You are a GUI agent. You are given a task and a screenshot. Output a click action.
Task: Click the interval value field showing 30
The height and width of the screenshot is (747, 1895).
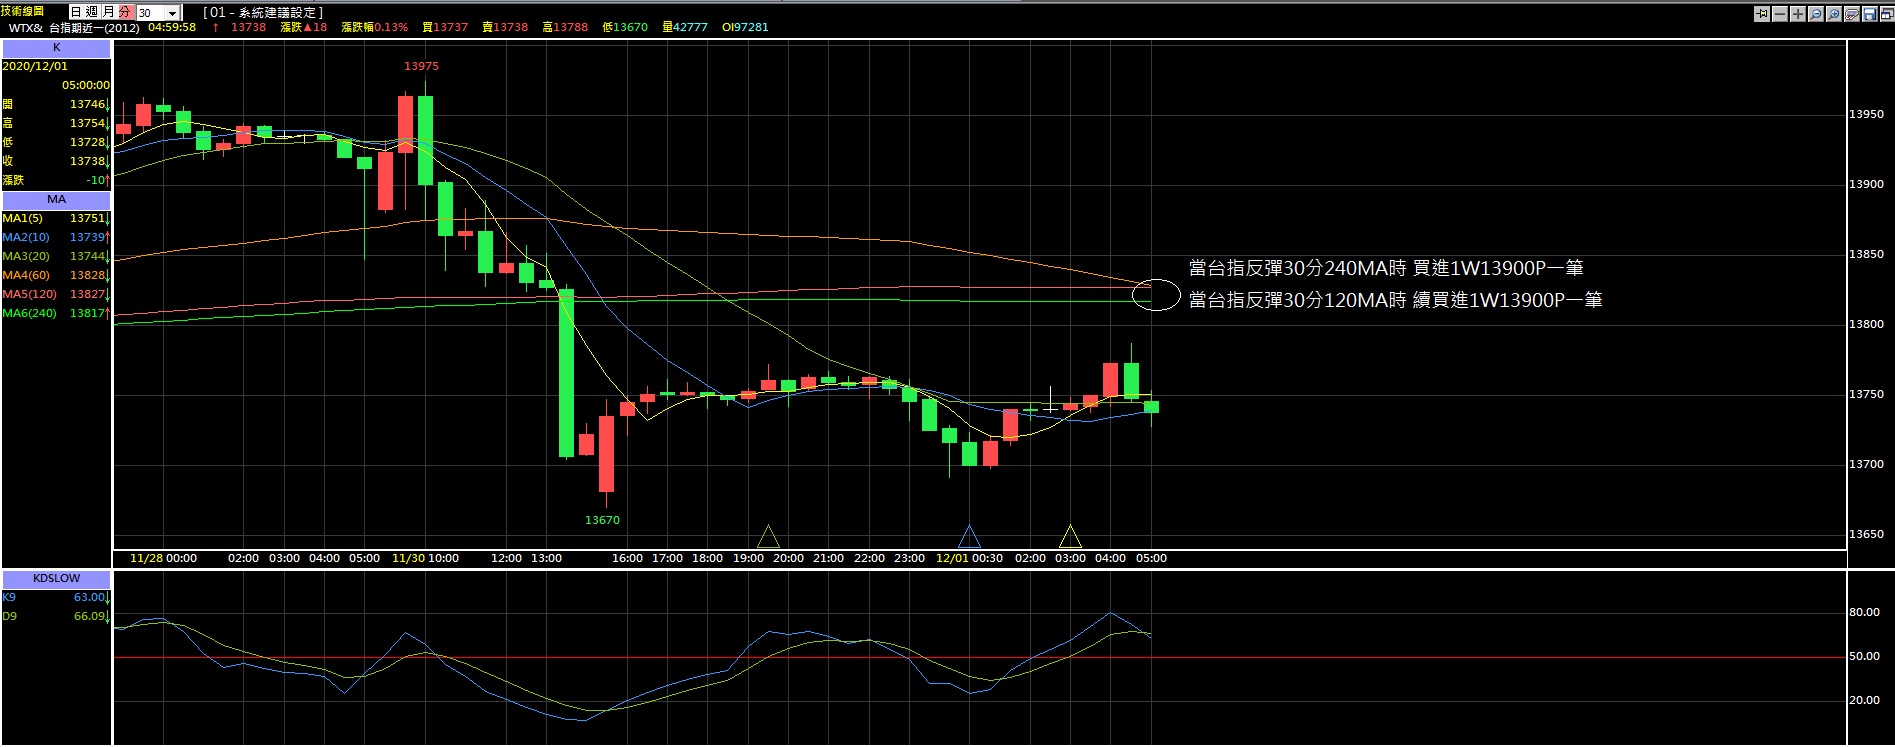[150, 13]
